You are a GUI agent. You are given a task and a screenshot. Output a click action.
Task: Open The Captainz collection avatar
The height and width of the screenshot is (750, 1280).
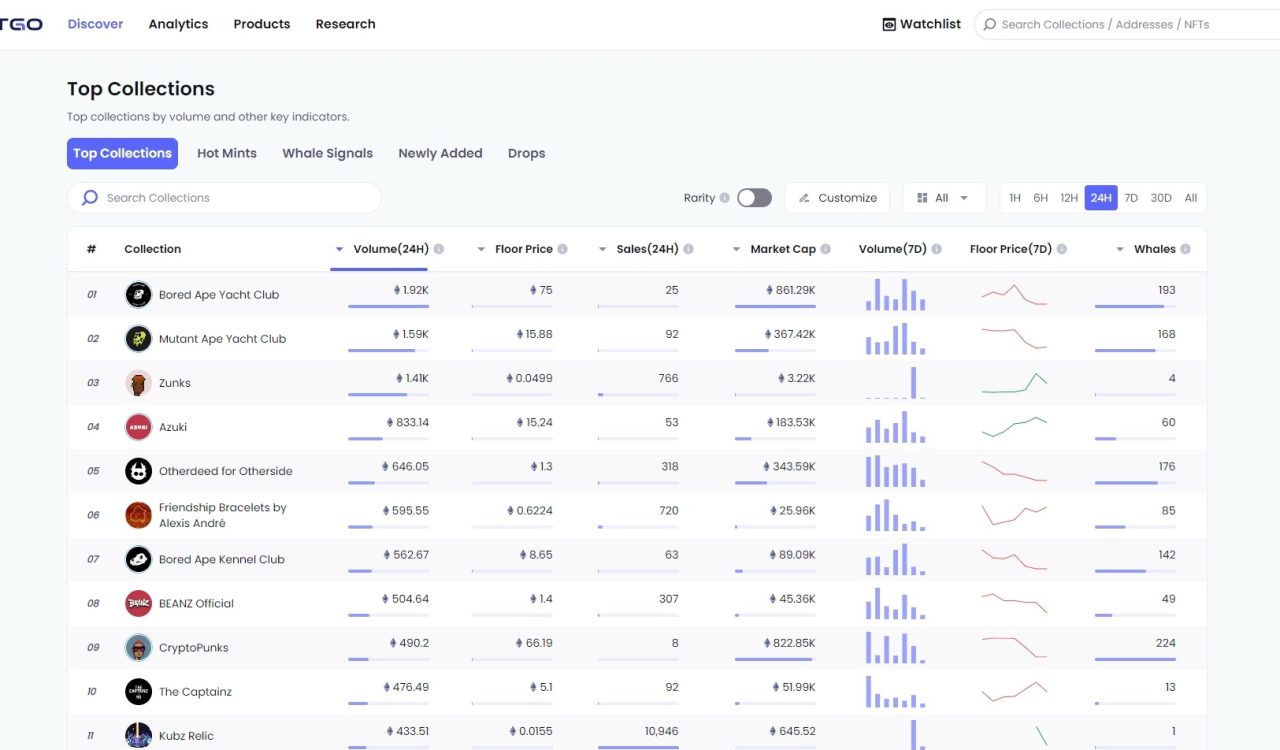(x=138, y=691)
